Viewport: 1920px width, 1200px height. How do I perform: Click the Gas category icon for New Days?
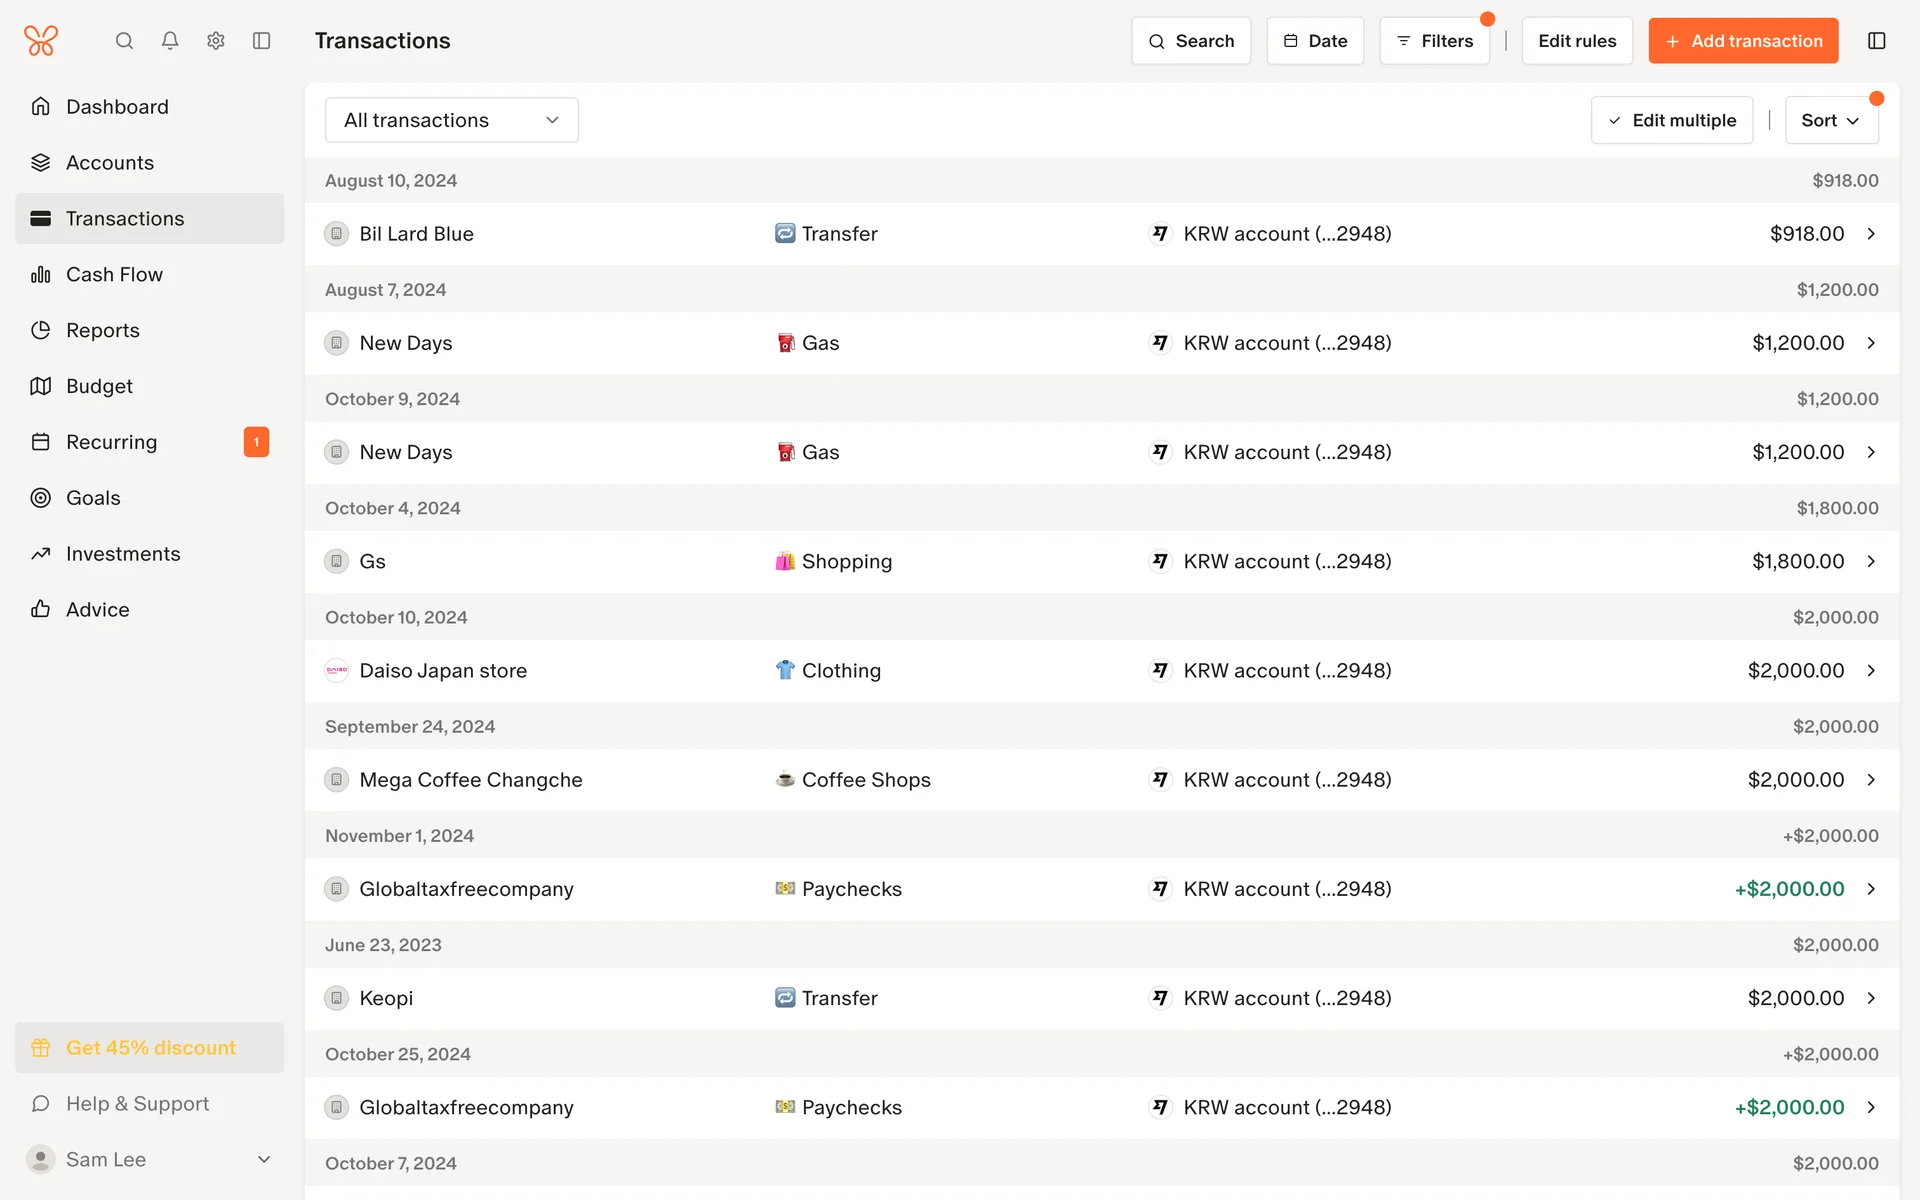(786, 343)
